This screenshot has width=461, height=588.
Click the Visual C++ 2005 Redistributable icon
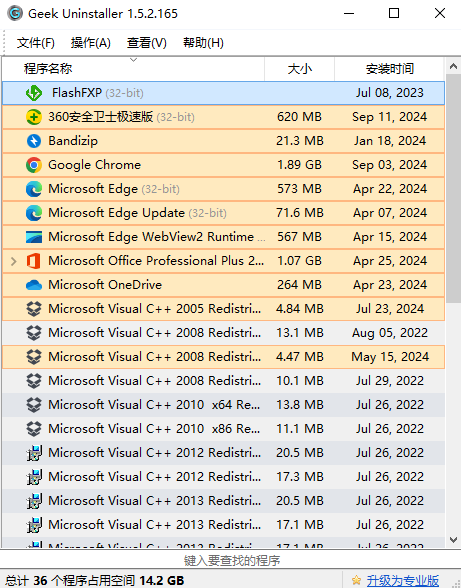point(34,309)
